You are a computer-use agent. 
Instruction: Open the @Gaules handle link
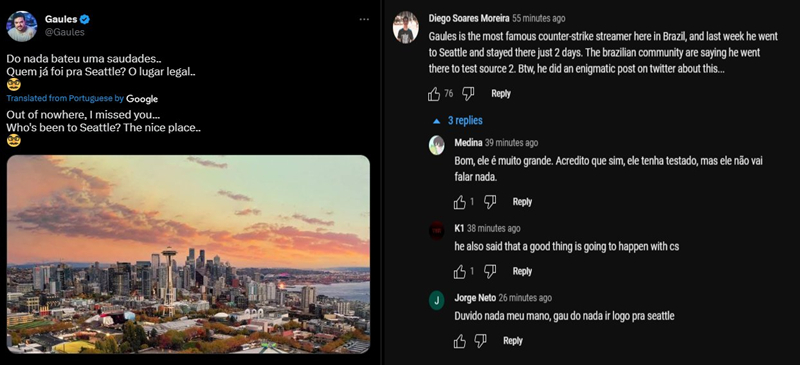click(65, 32)
